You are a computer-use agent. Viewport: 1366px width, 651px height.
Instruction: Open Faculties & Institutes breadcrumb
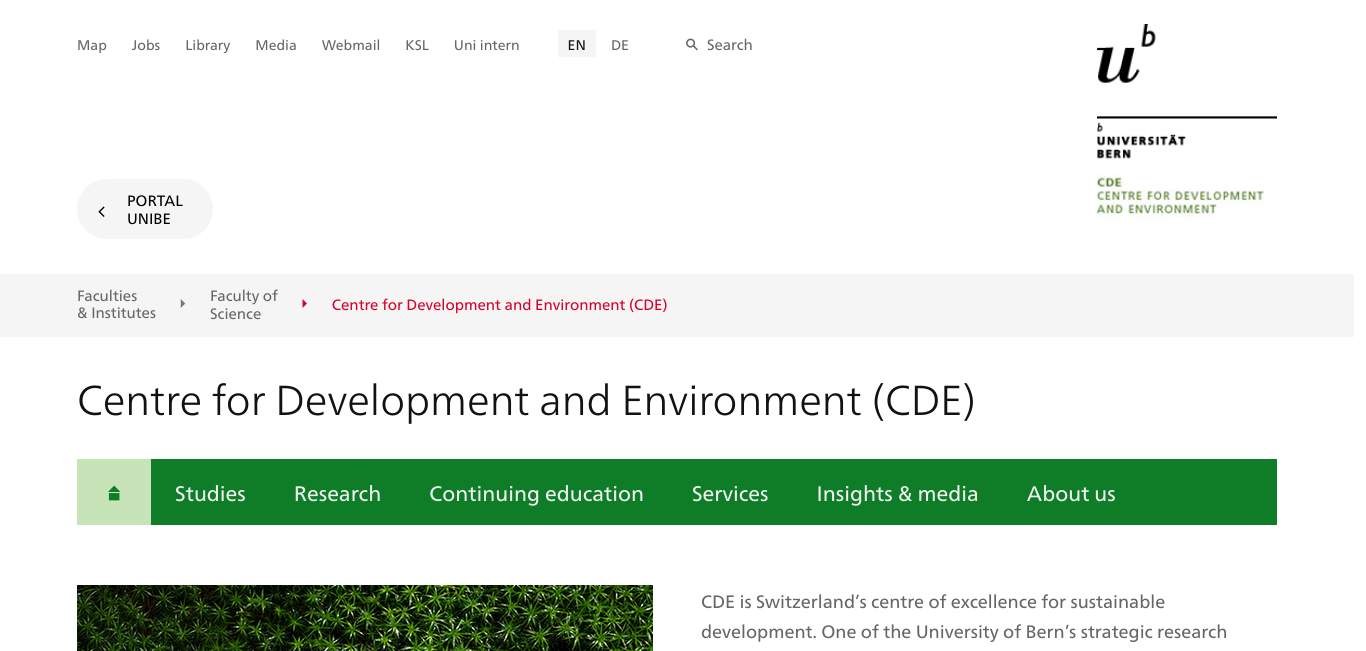[x=117, y=304]
